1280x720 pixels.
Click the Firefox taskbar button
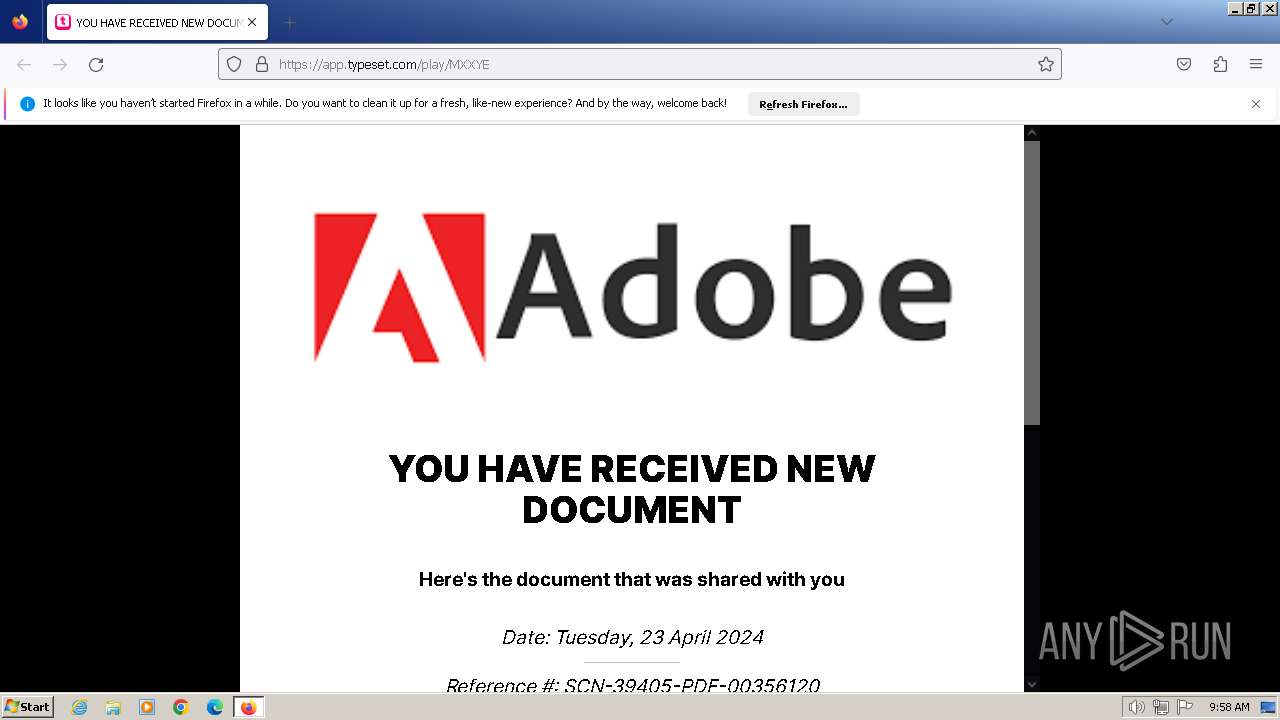pyautogui.click(x=248, y=707)
